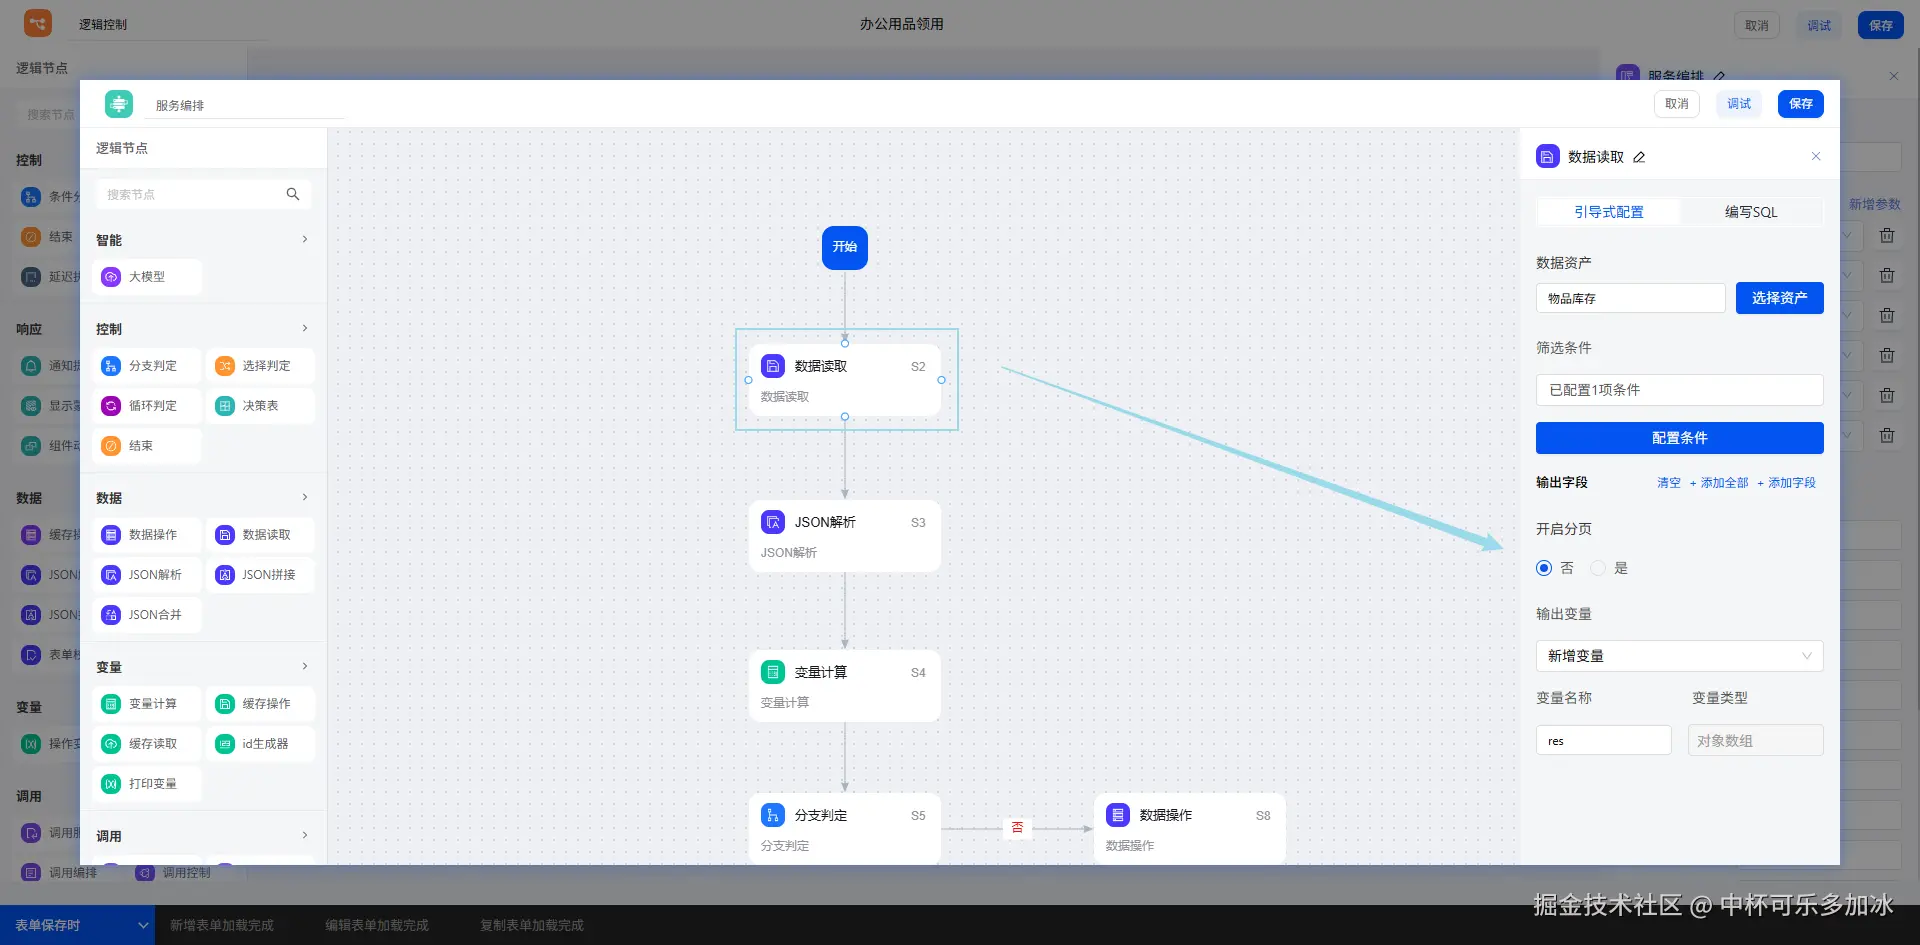Click the 添加全部 link
Image resolution: width=1920 pixels, height=945 pixels.
1719,483
